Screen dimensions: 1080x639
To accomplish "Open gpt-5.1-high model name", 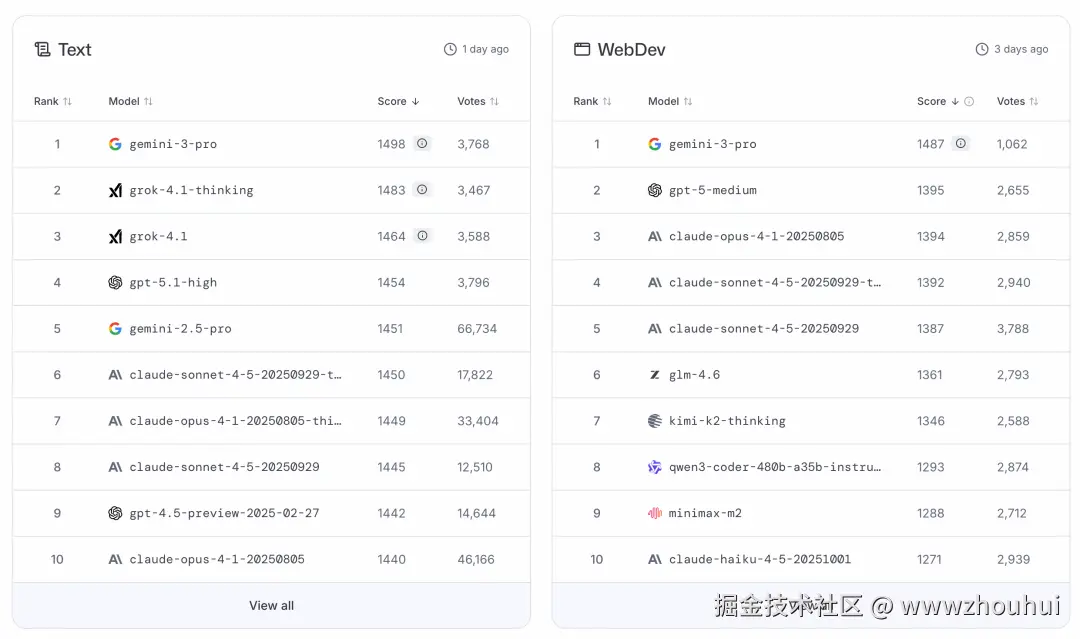I will (x=173, y=282).
